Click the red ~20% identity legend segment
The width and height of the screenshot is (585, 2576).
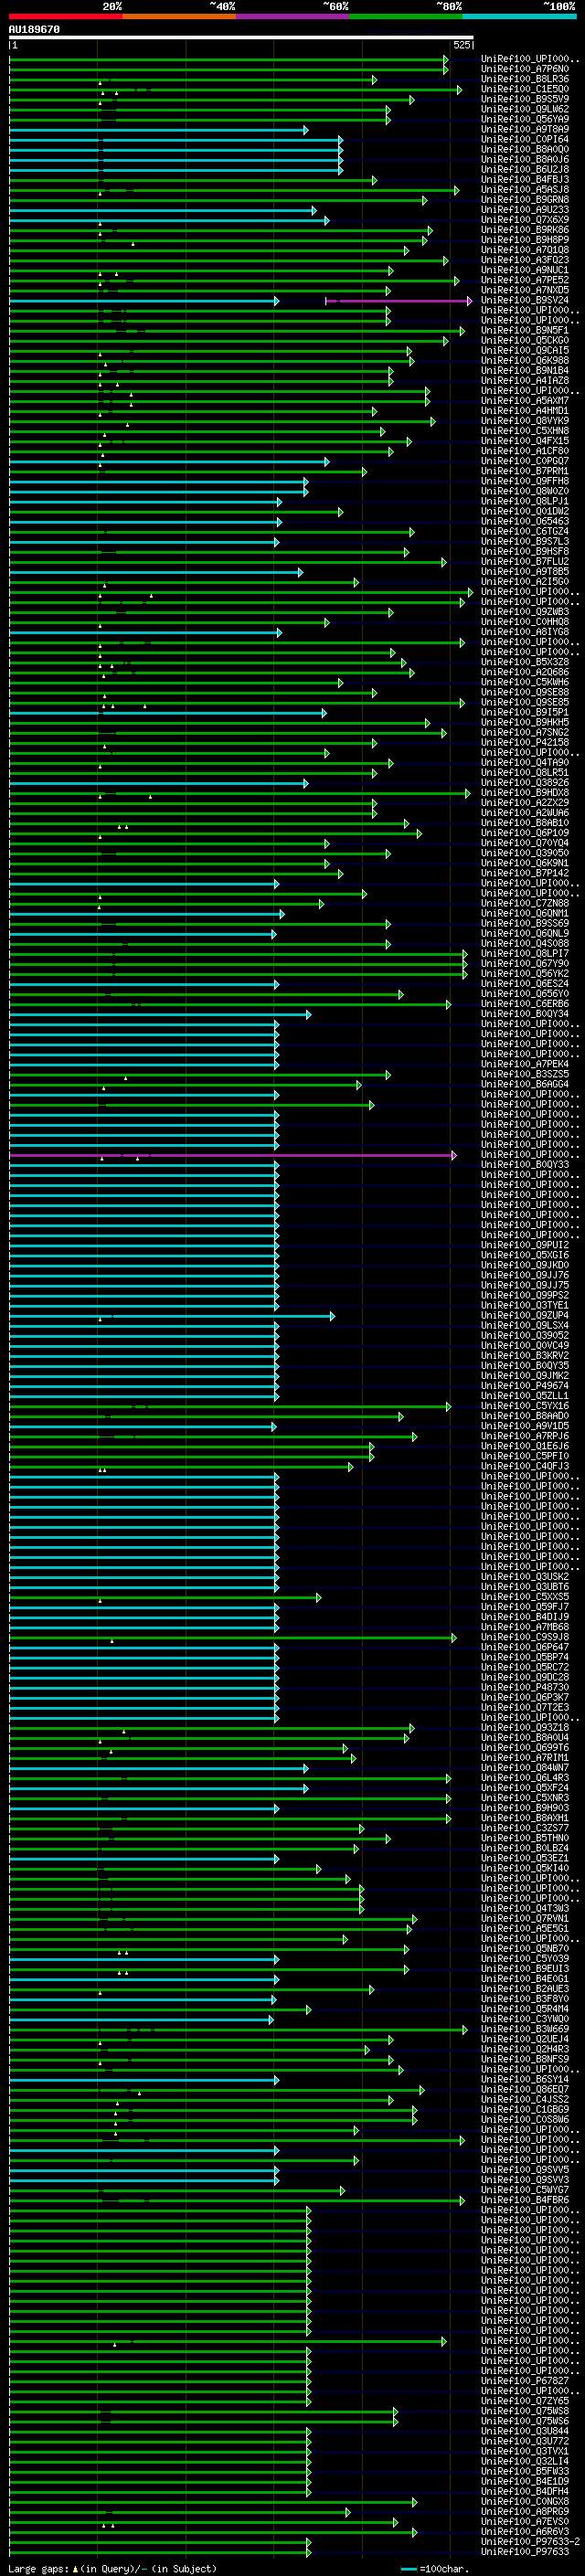pos(66,16)
